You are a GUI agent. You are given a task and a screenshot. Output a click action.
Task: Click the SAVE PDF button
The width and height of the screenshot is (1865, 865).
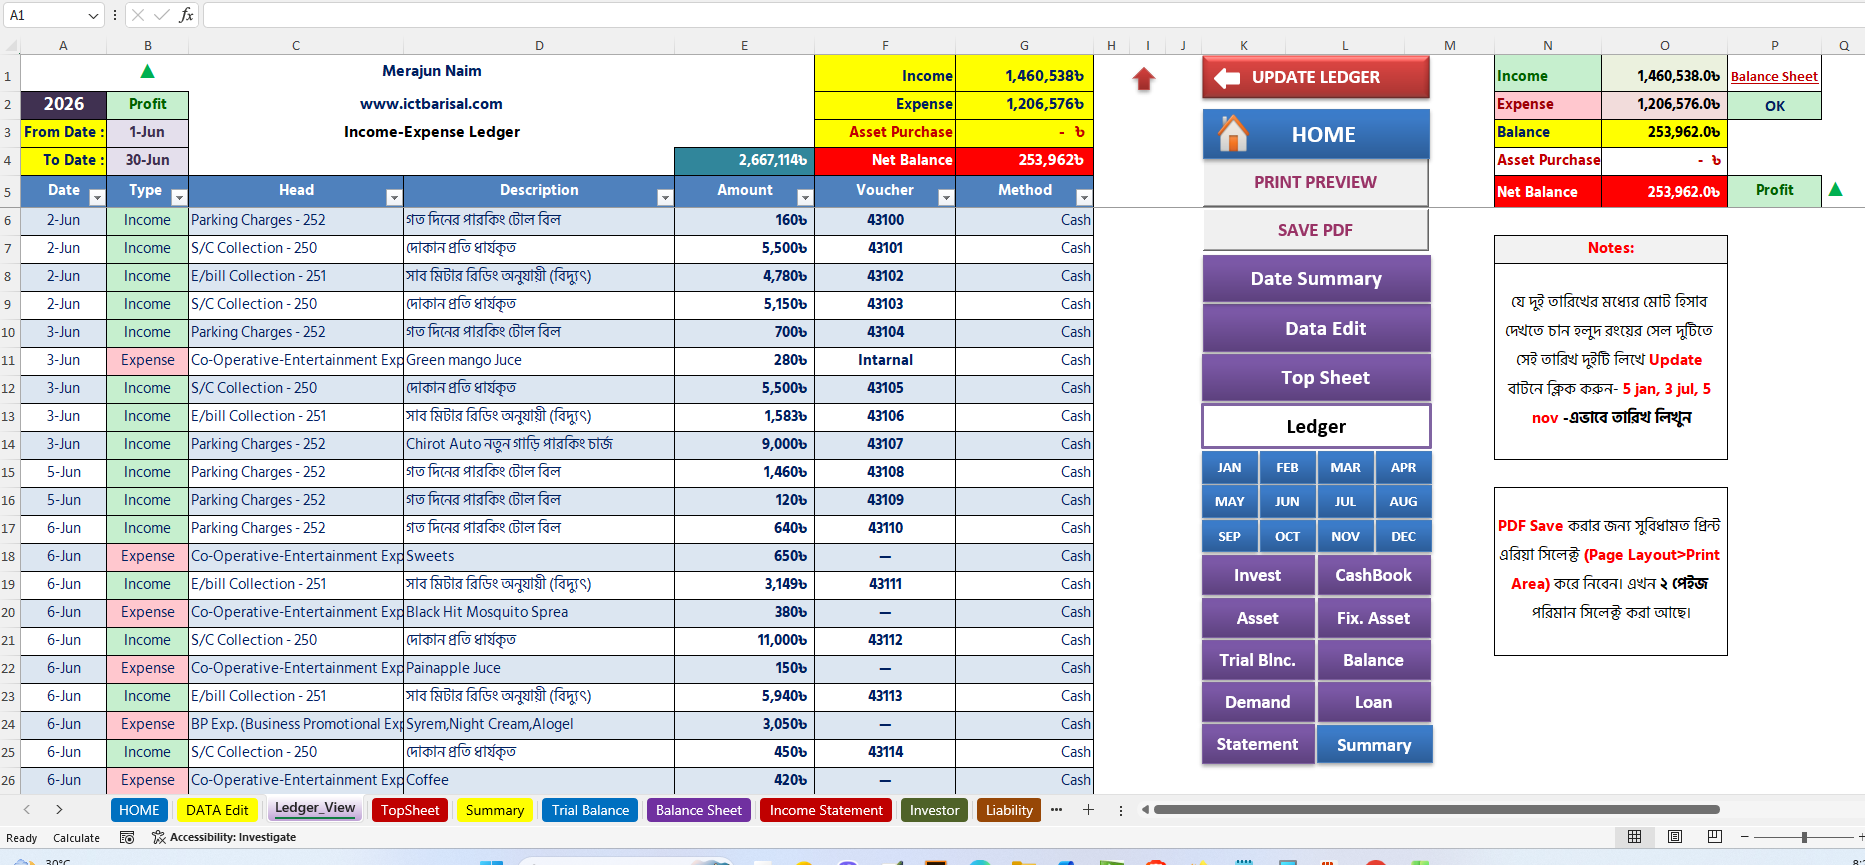click(1315, 230)
